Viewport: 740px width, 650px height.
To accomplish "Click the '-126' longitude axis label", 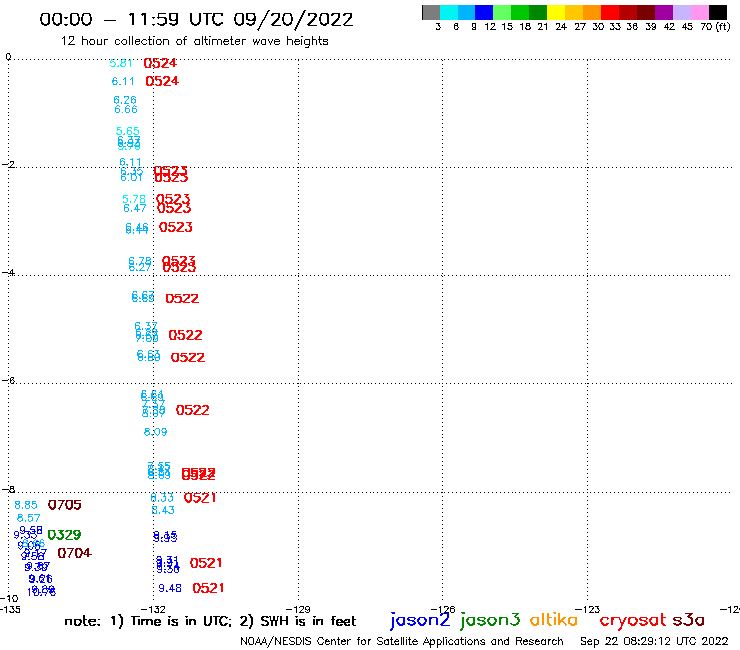I will coord(443,609).
